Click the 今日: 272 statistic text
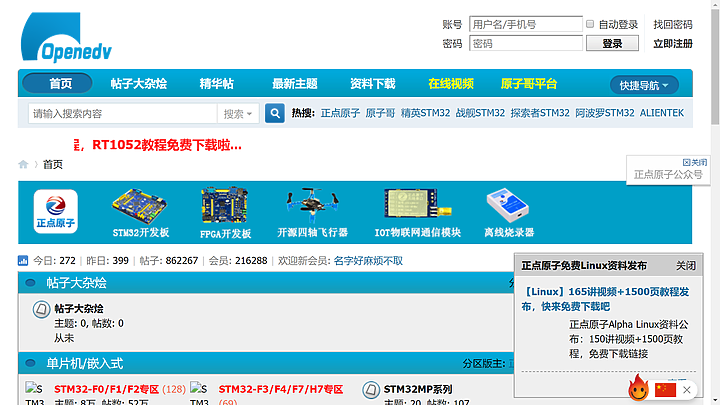 [54, 261]
